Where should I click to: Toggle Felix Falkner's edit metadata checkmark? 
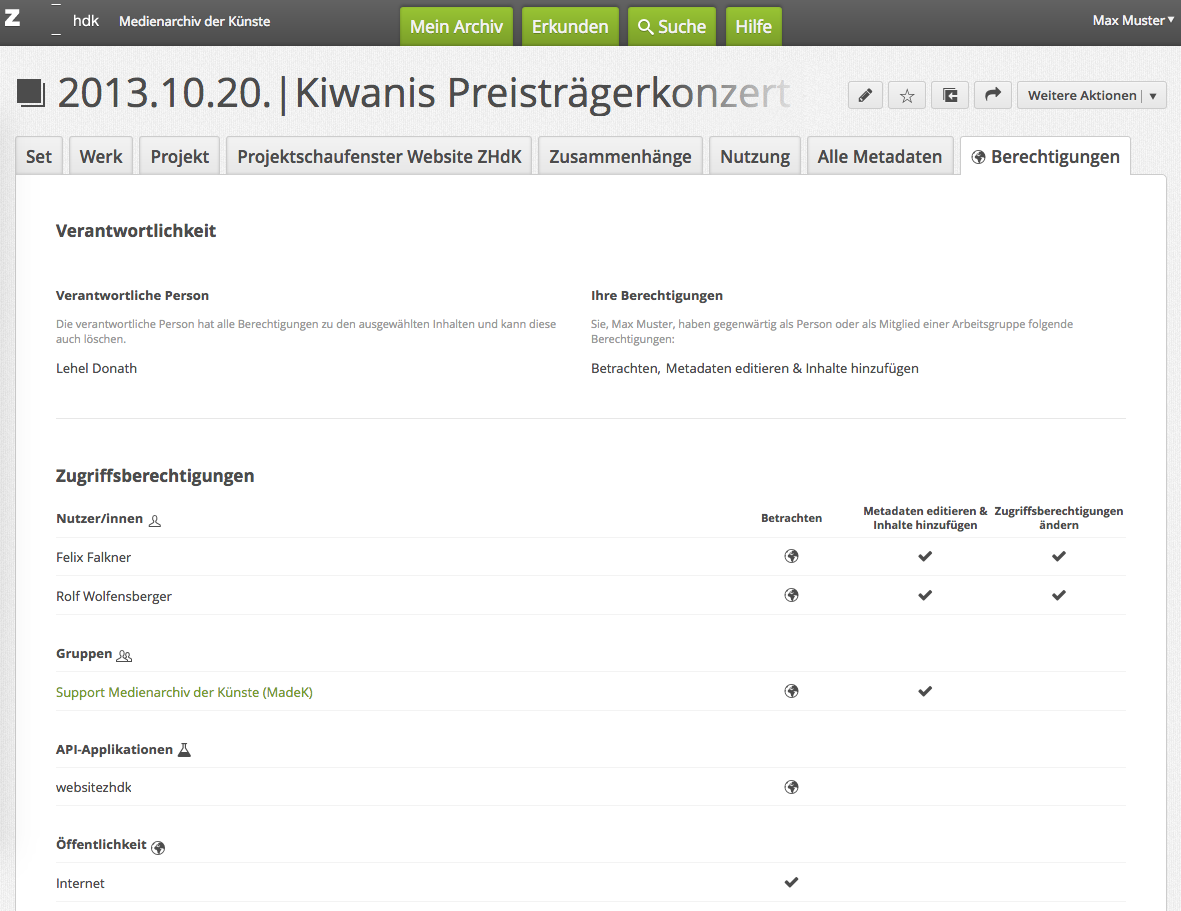[x=925, y=557]
